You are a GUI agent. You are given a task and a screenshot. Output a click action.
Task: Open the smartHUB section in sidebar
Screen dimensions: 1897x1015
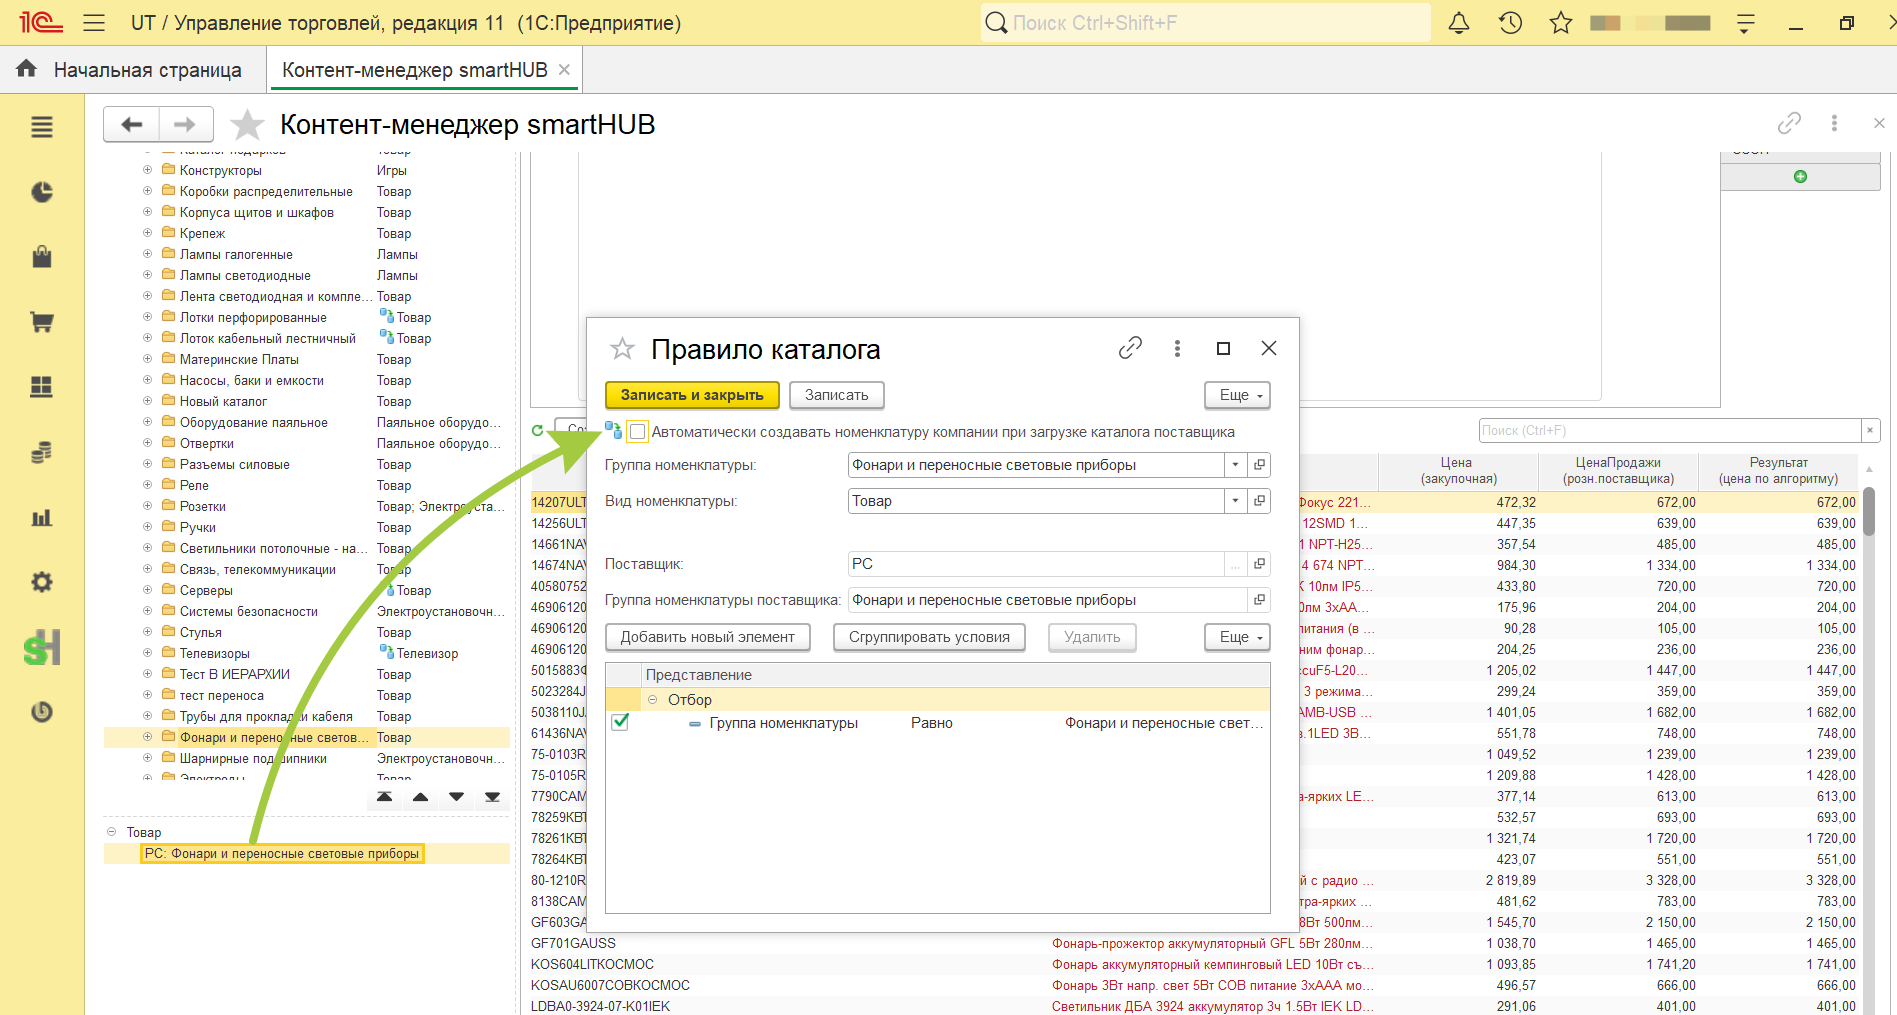(42, 647)
